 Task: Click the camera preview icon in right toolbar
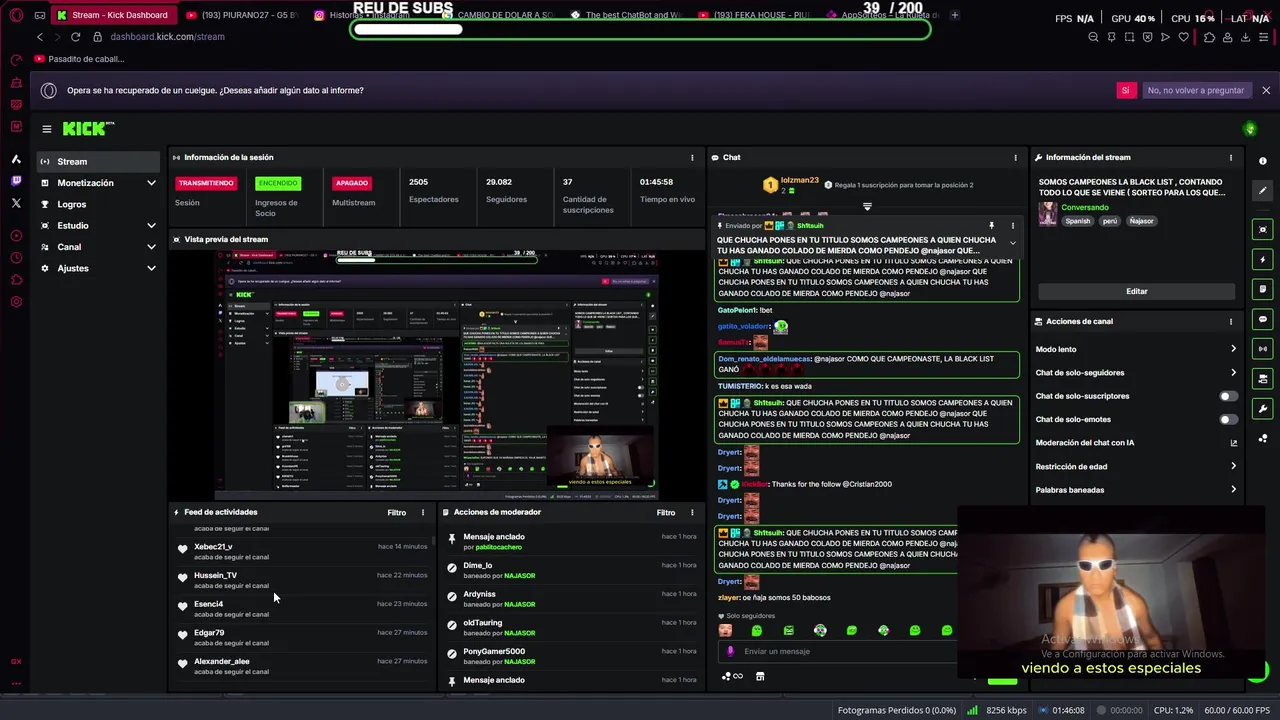click(x=1263, y=379)
